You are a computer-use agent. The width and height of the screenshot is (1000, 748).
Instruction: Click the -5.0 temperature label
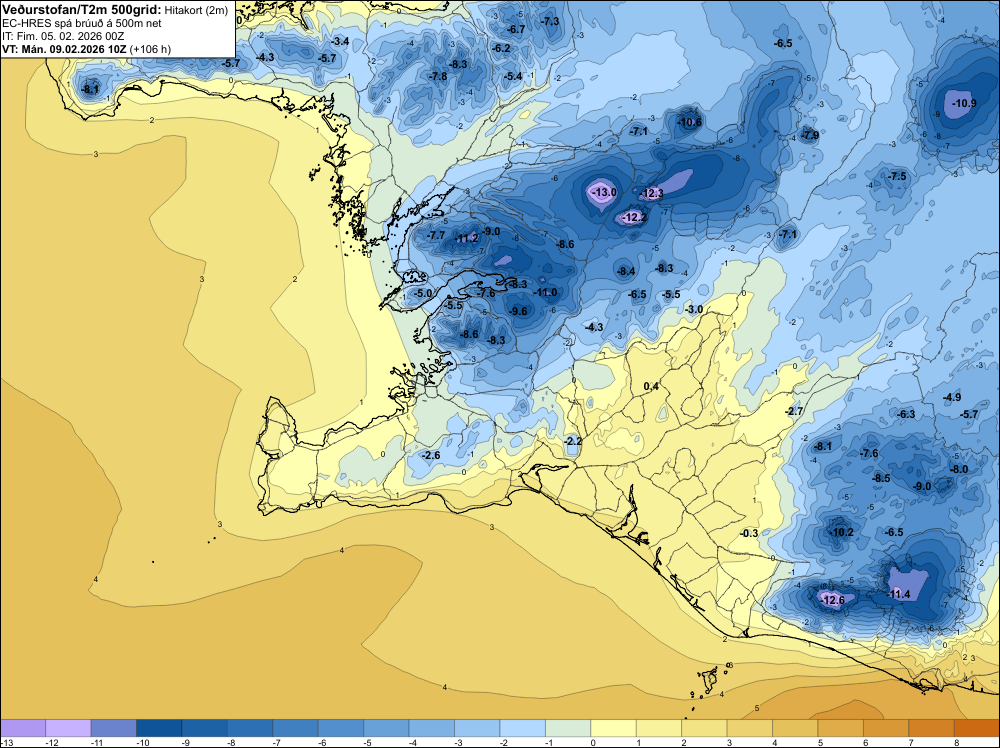click(423, 293)
